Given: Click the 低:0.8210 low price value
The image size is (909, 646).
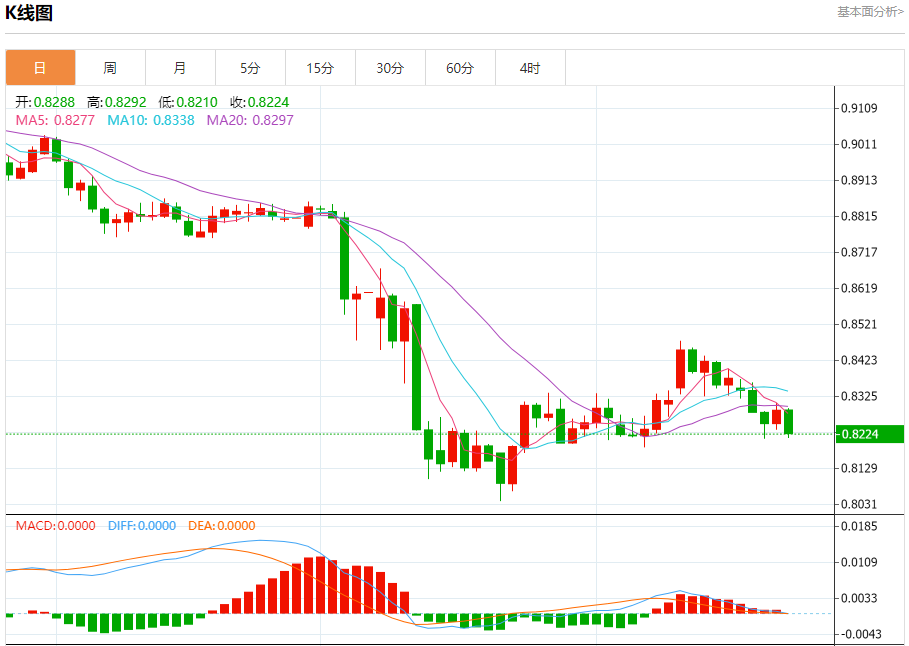Looking at the screenshot, I should [x=188, y=102].
